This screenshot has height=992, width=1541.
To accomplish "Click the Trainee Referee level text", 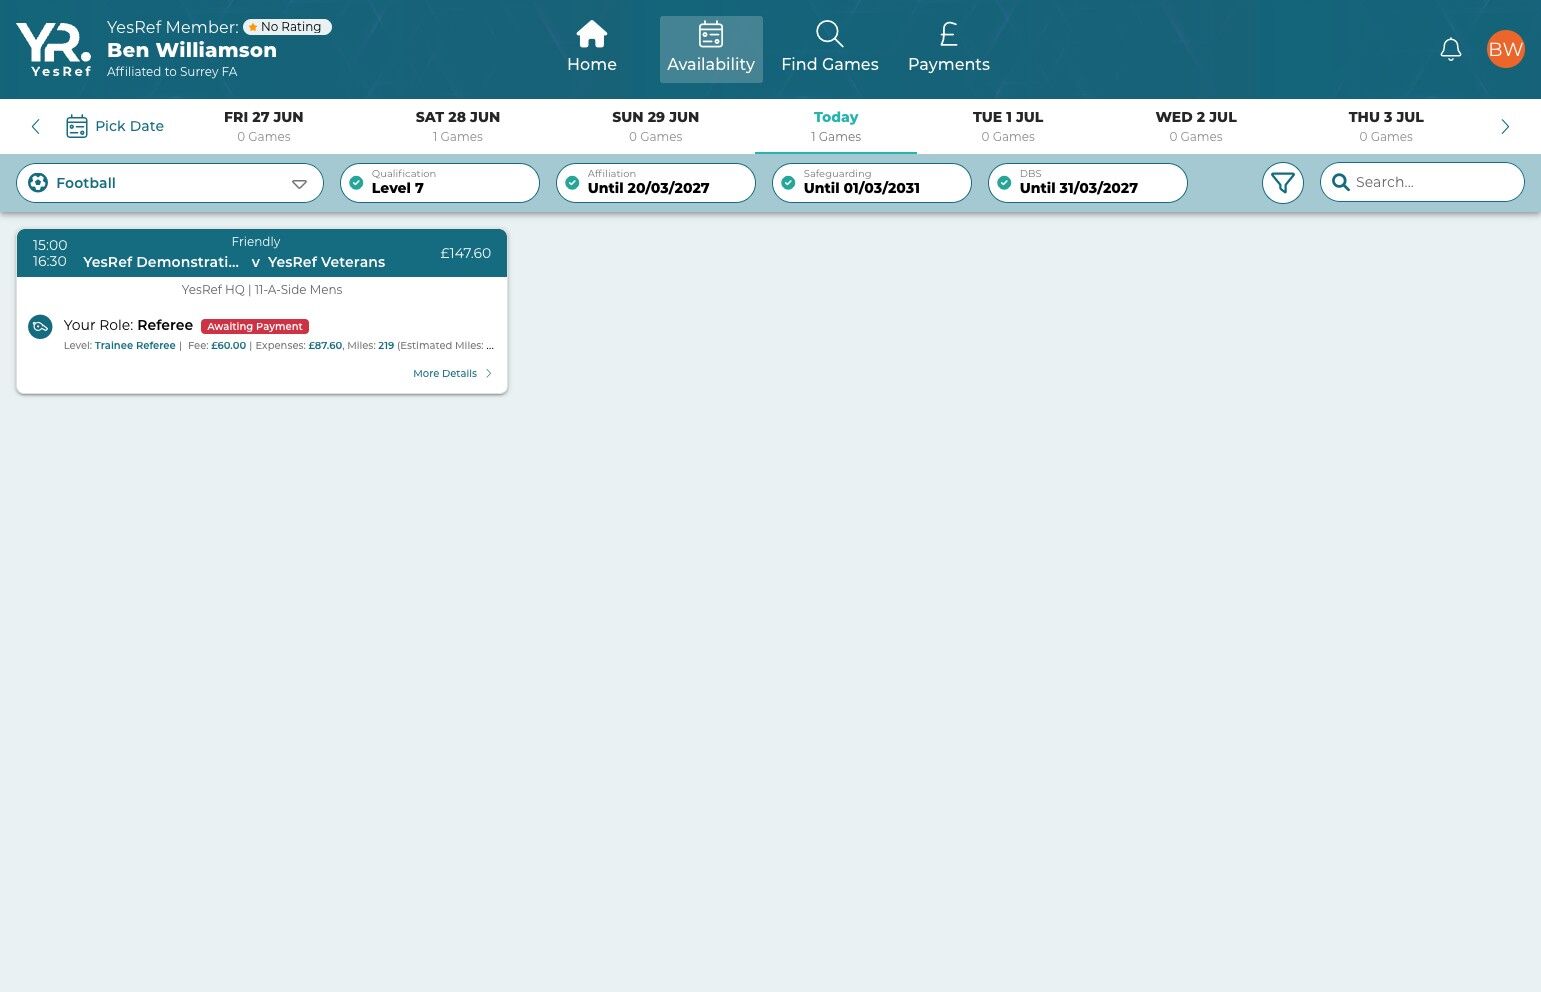I will [135, 346].
